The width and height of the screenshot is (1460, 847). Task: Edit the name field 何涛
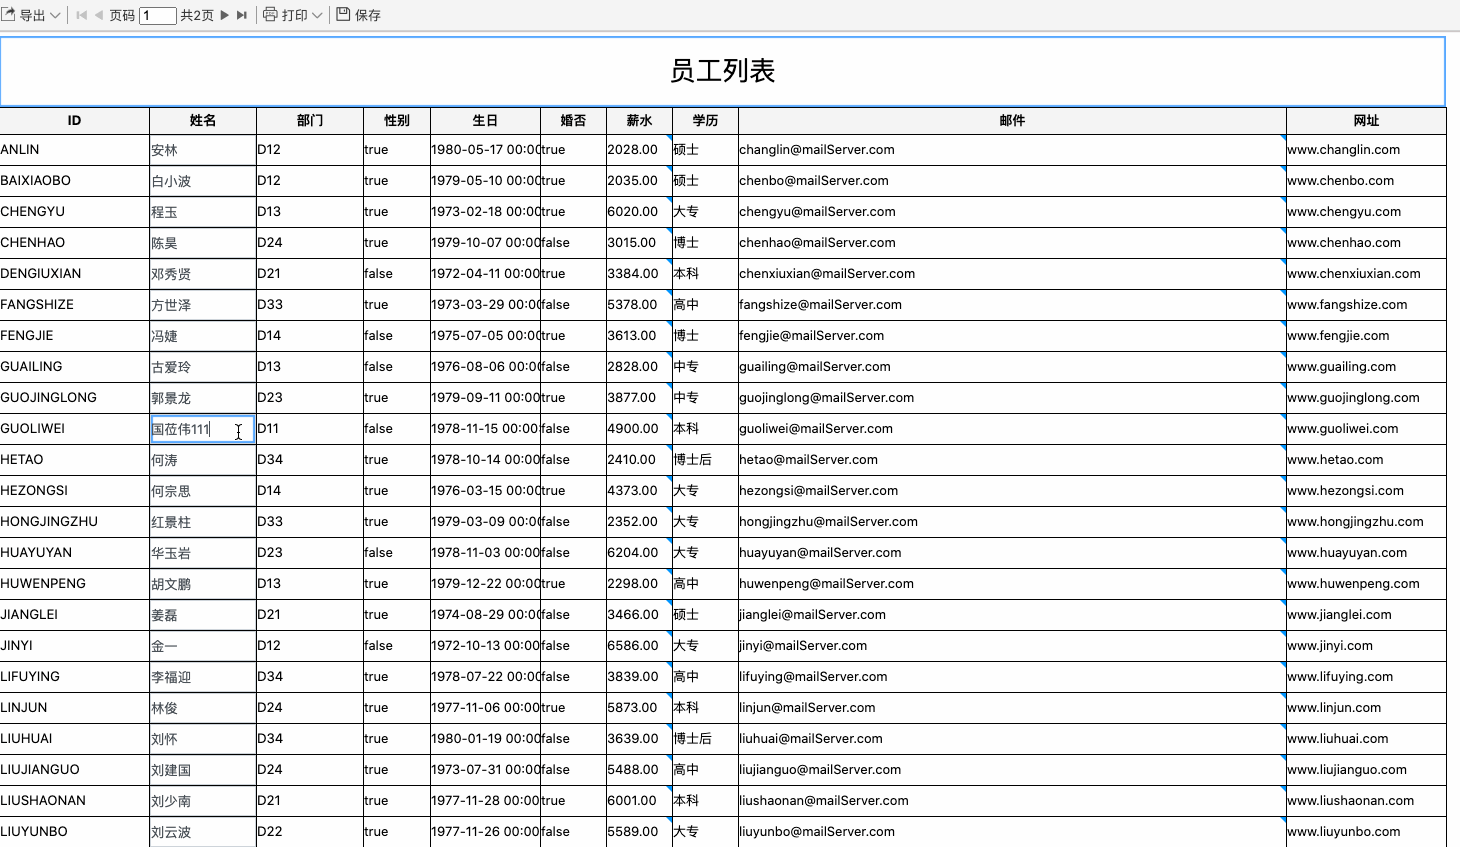tap(203, 460)
